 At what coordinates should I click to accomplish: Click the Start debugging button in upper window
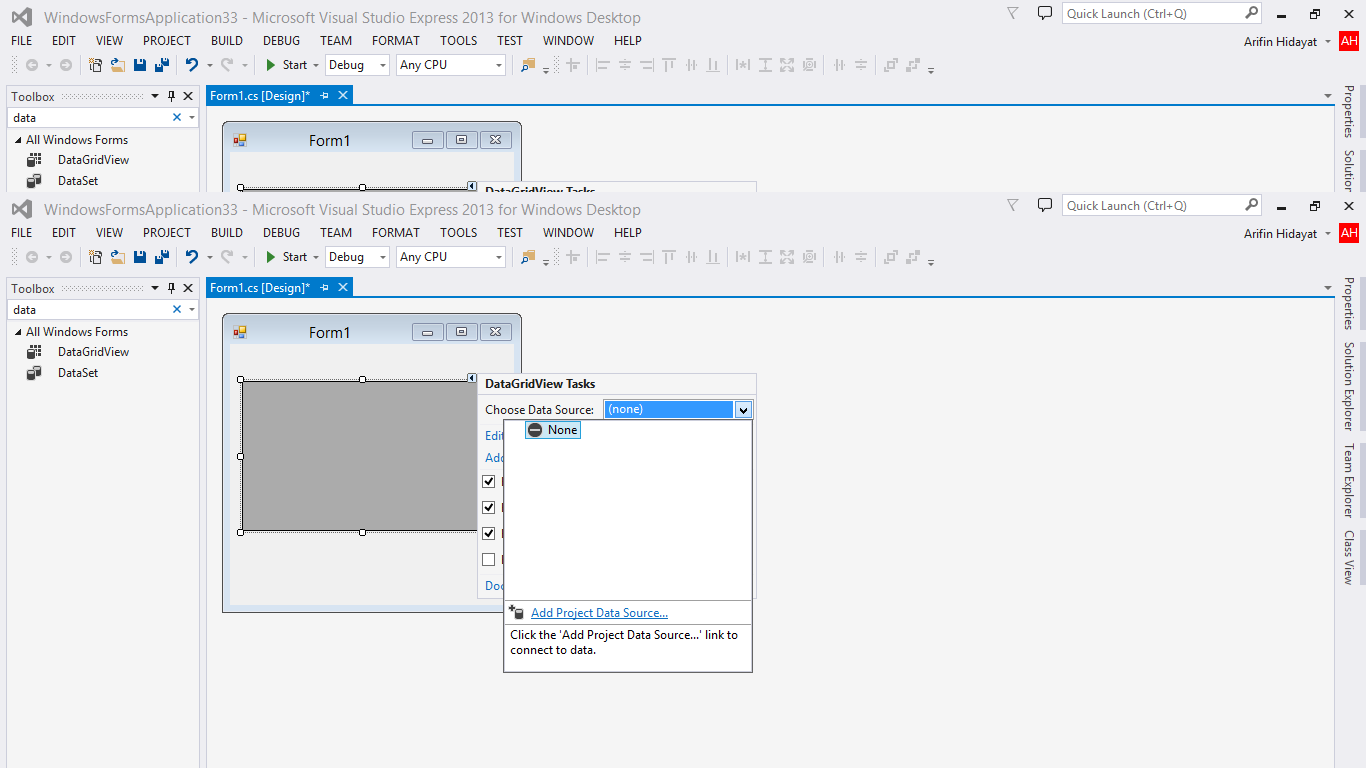pos(287,65)
